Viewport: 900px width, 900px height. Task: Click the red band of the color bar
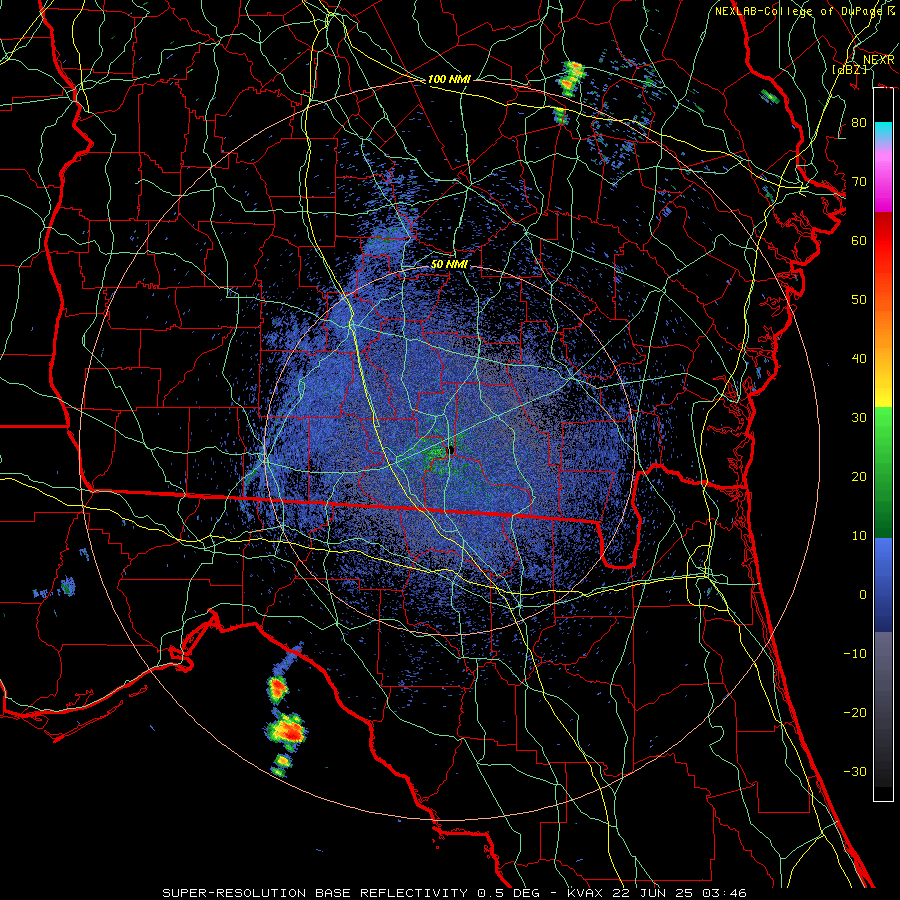[x=883, y=235]
